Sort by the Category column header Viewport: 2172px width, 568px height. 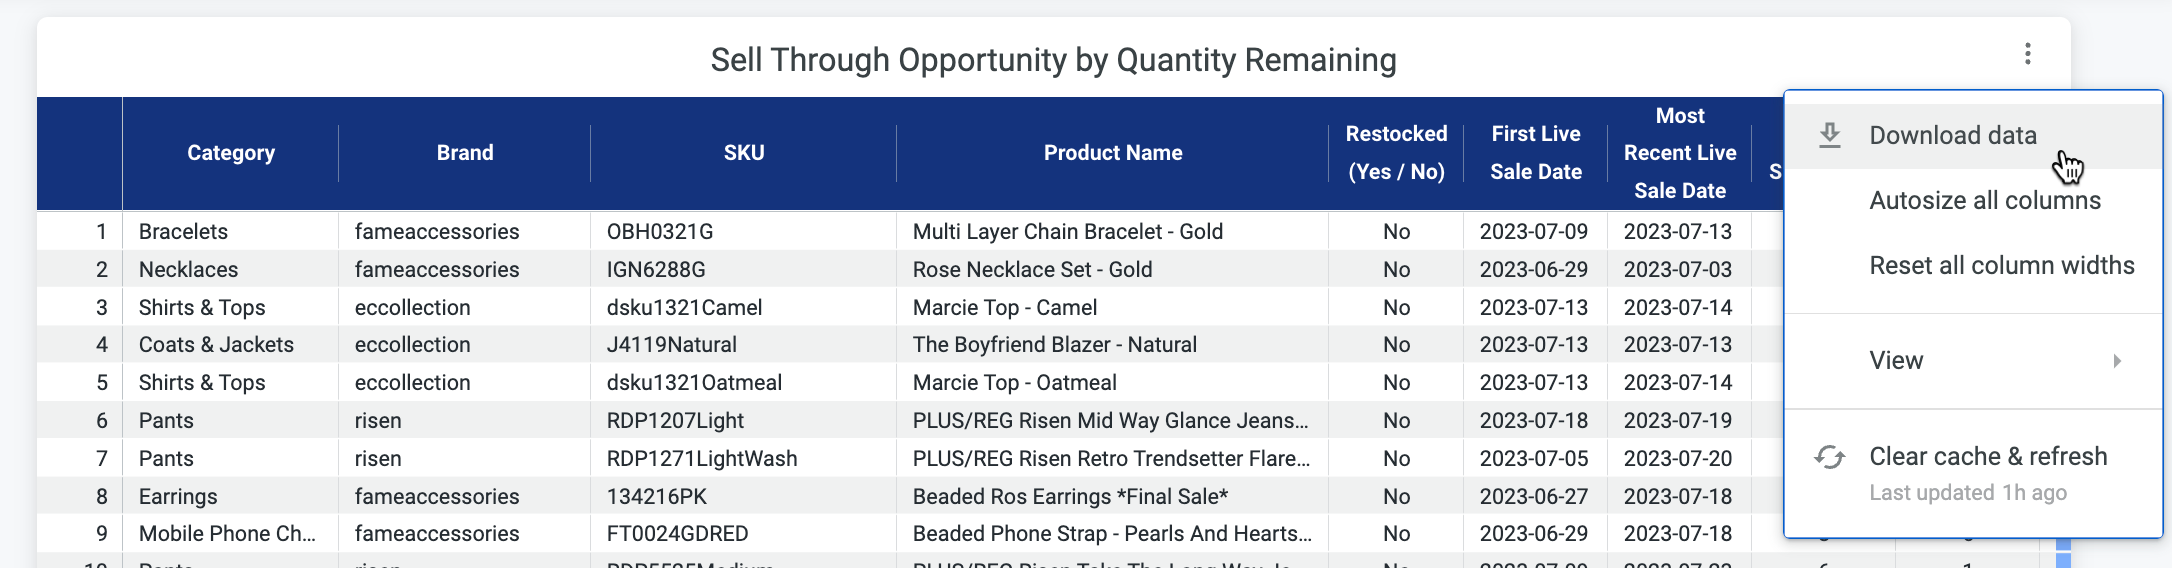[x=231, y=153]
